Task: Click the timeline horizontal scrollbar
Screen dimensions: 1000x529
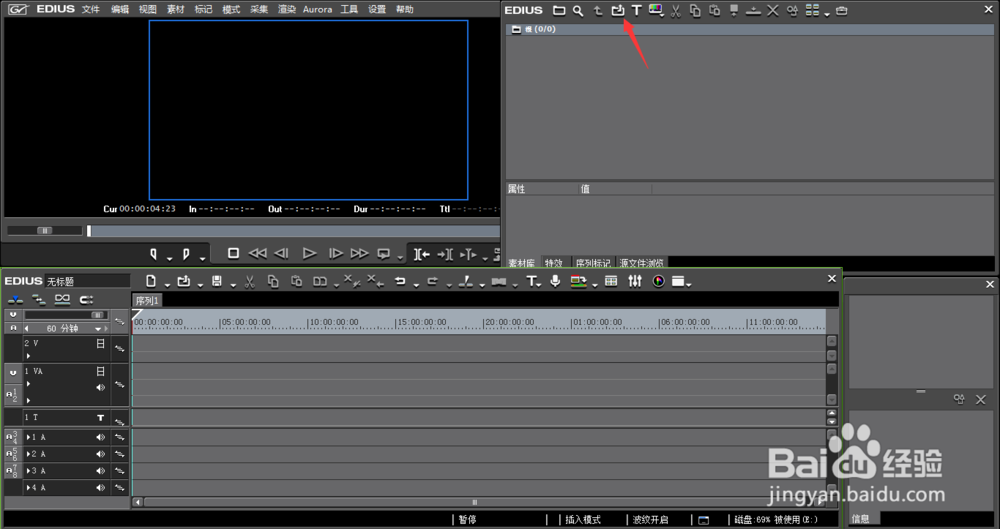Action: tap(474, 502)
